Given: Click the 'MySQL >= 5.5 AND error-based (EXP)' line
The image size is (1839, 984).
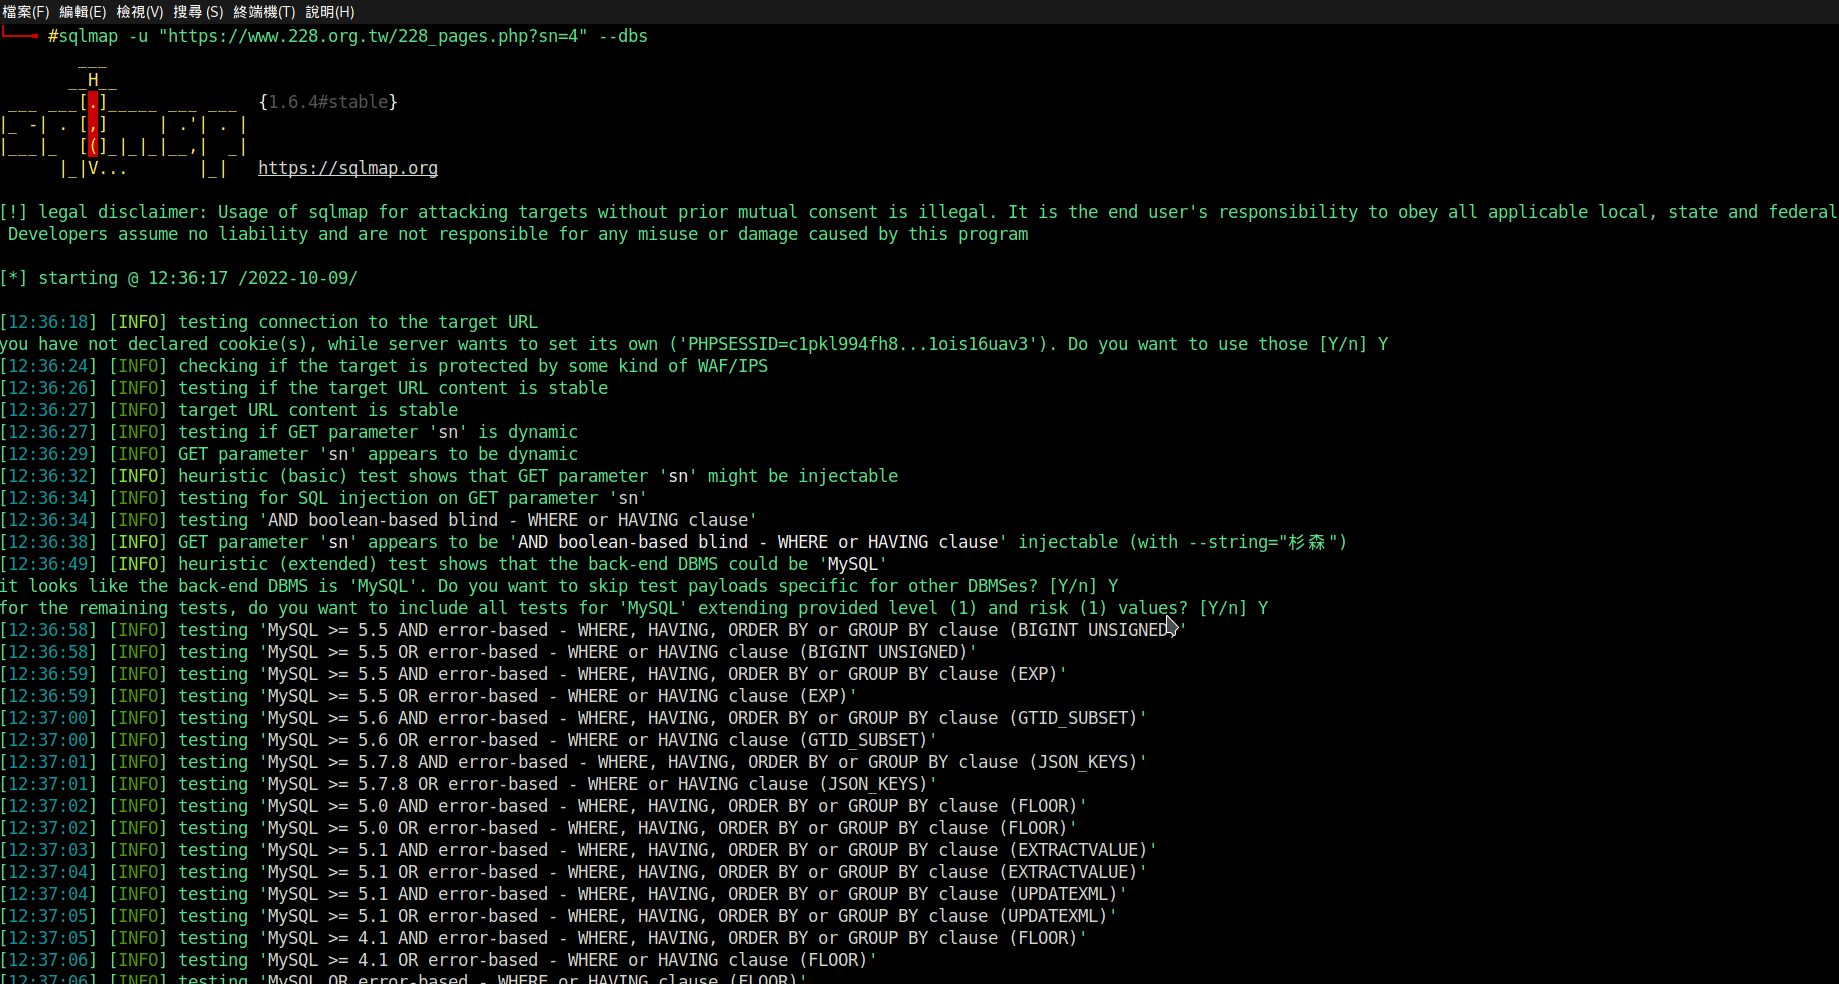Looking at the screenshot, I should click(x=534, y=674).
